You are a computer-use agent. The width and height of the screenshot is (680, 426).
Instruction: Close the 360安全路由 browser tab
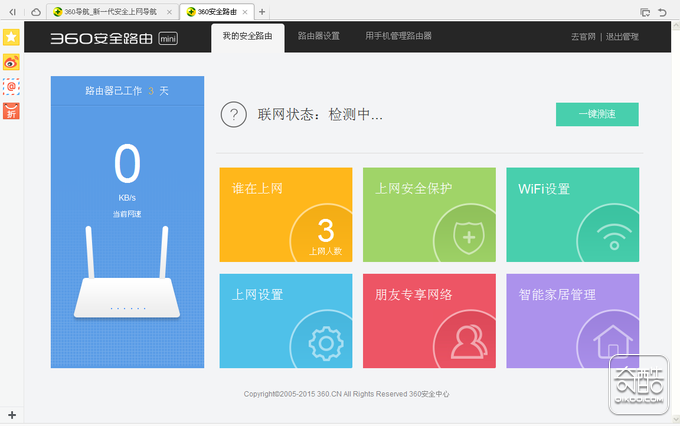(245, 12)
